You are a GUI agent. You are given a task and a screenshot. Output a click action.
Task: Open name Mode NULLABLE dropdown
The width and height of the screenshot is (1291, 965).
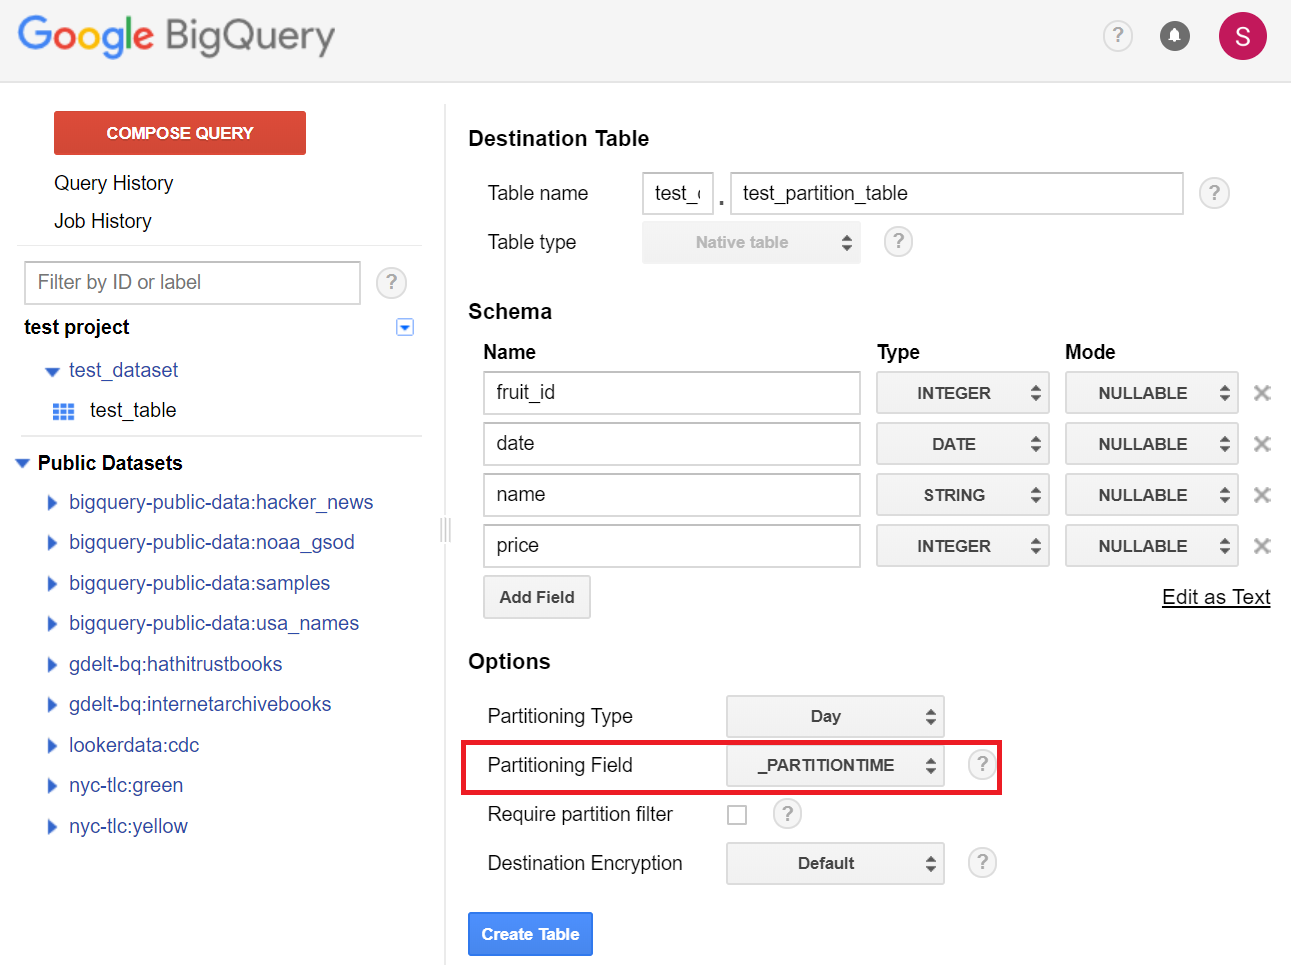point(1152,495)
